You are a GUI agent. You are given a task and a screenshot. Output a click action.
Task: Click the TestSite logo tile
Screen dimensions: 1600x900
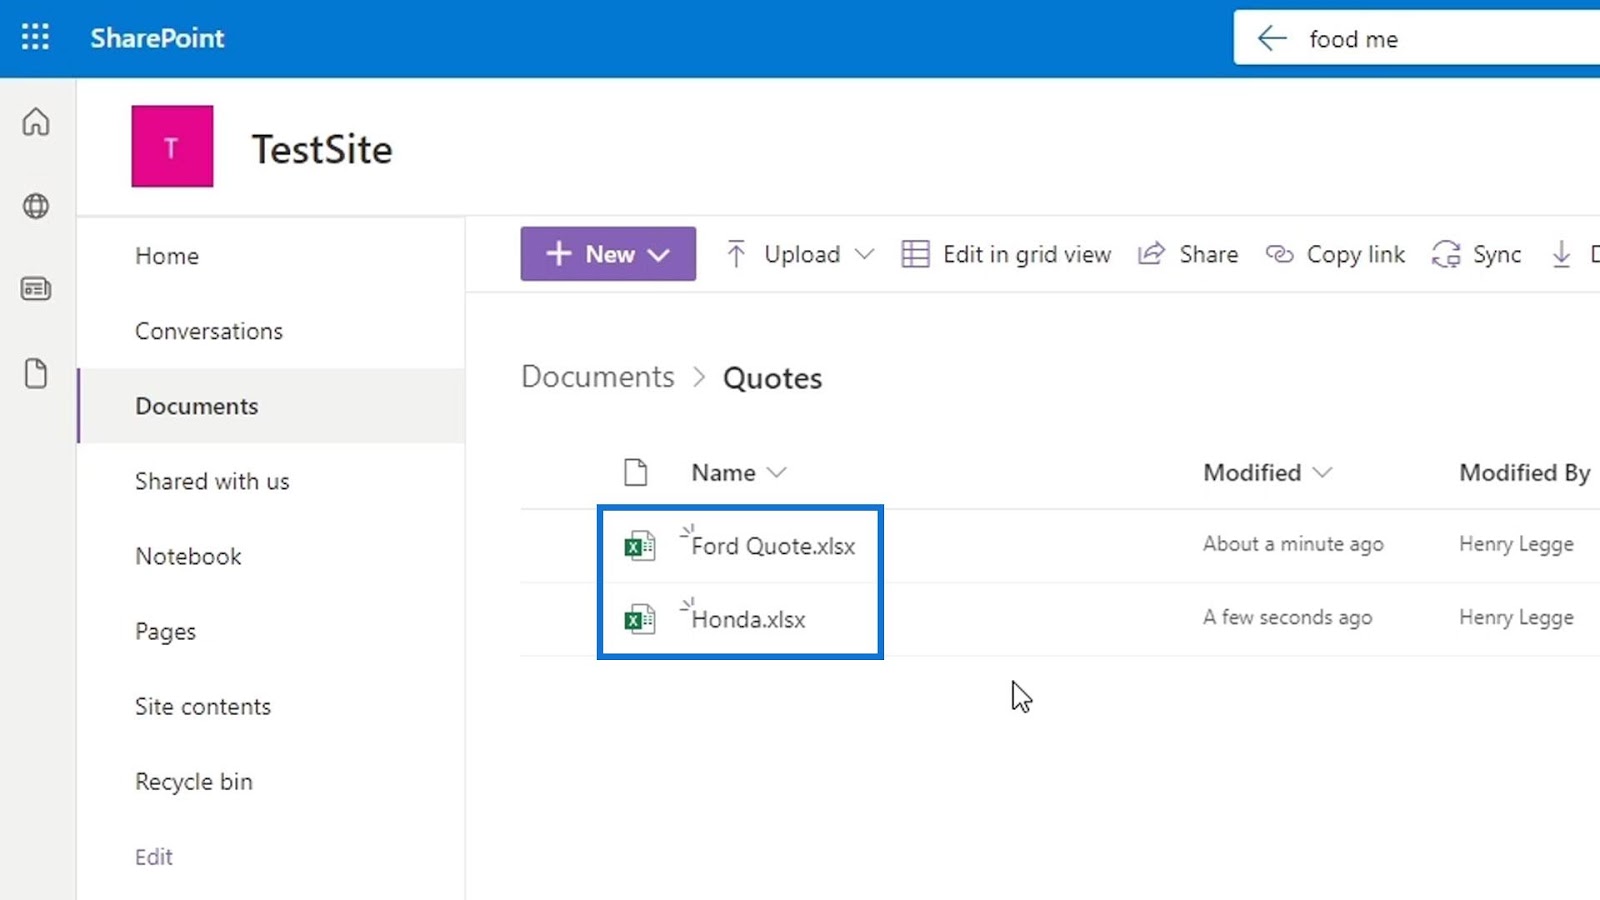172,147
